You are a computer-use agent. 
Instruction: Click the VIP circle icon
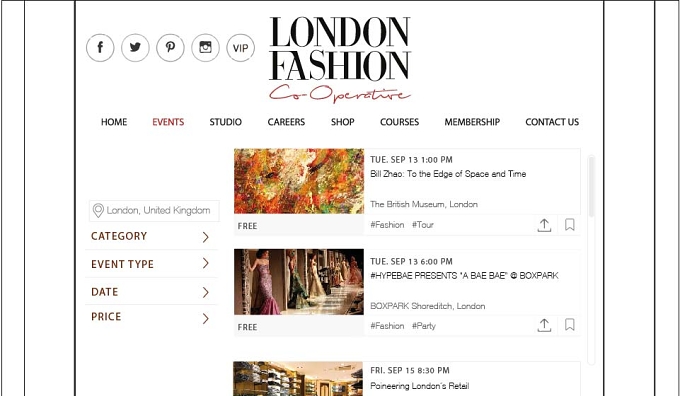241,48
